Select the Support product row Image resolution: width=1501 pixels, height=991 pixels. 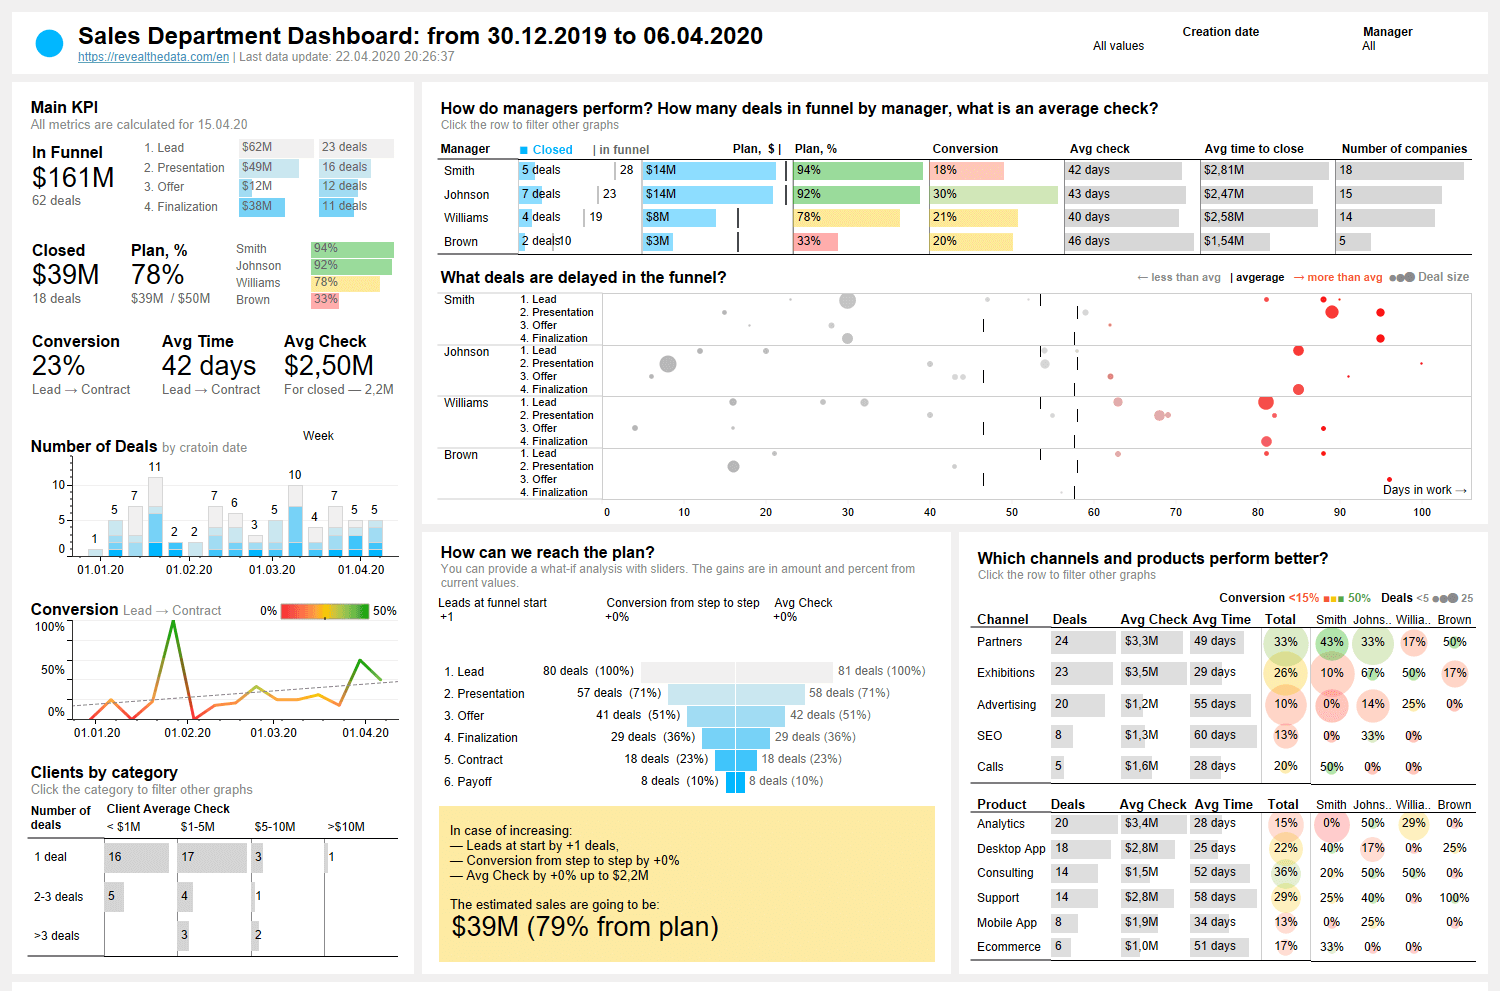pyautogui.click(x=1223, y=898)
